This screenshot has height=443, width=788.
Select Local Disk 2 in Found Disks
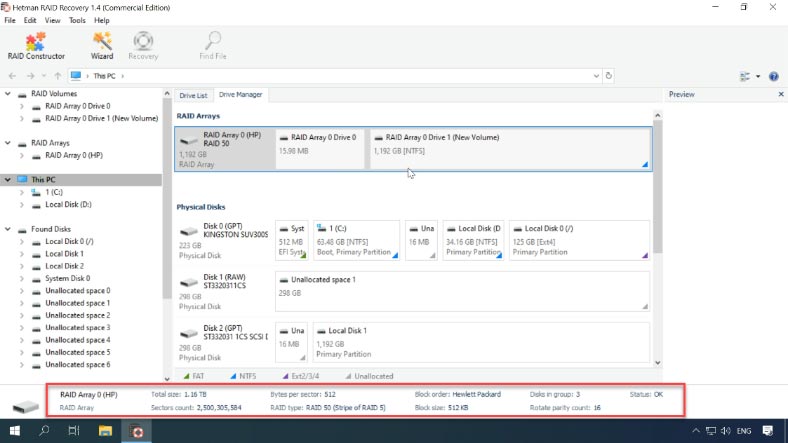[x=64, y=266]
